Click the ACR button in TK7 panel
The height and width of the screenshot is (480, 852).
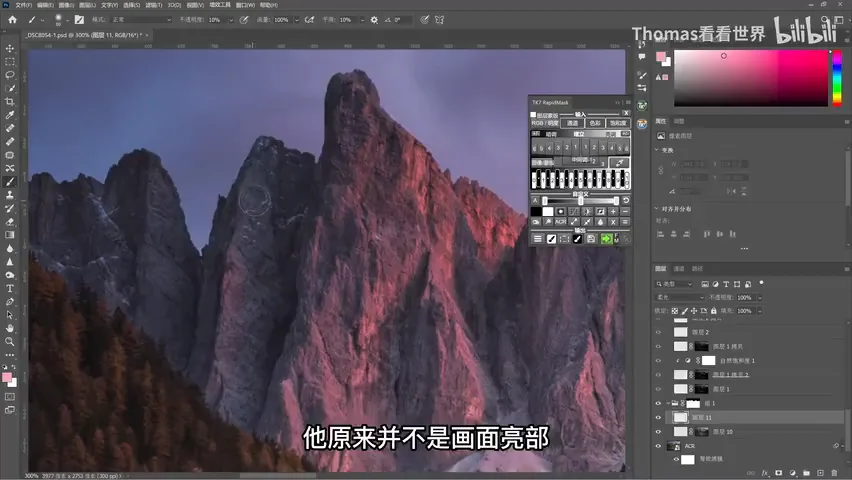[561, 222]
